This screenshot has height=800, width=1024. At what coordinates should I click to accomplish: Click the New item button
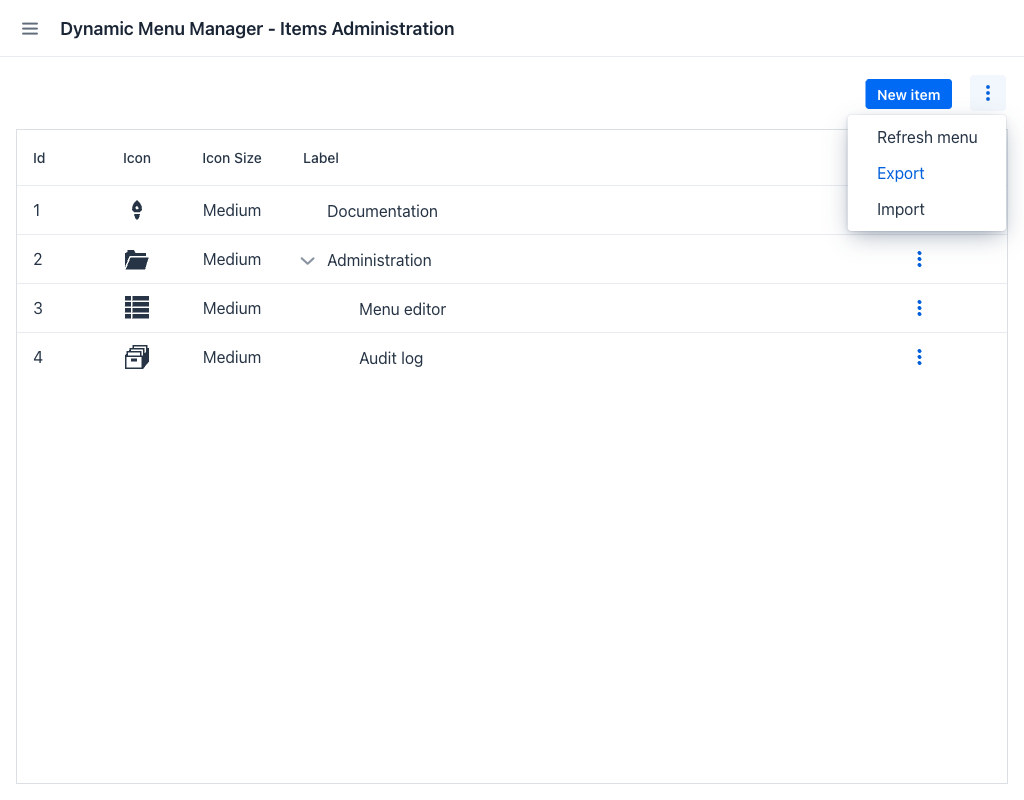click(x=908, y=95)
